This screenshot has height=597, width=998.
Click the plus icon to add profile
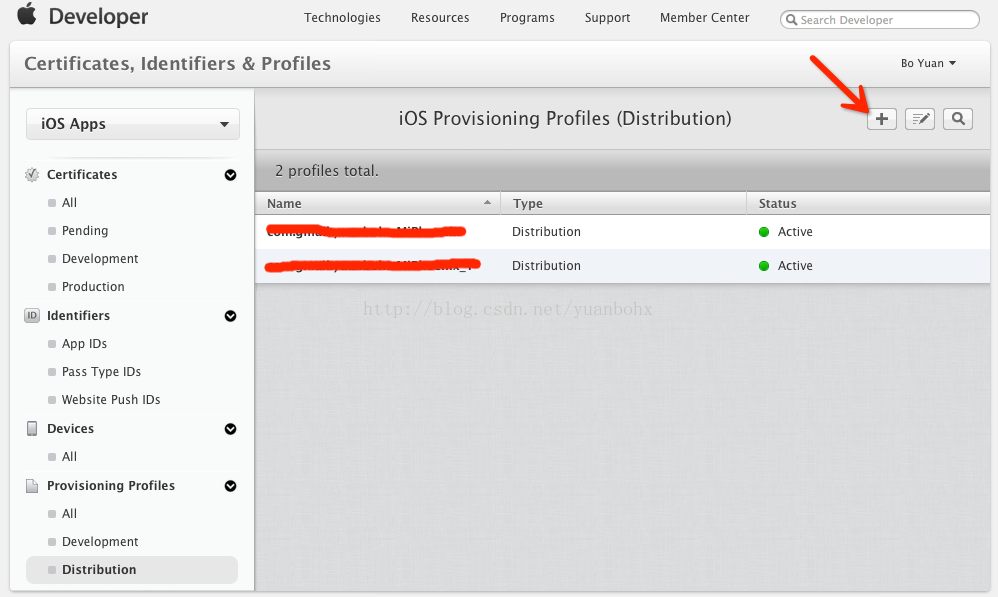click(881, 119)
